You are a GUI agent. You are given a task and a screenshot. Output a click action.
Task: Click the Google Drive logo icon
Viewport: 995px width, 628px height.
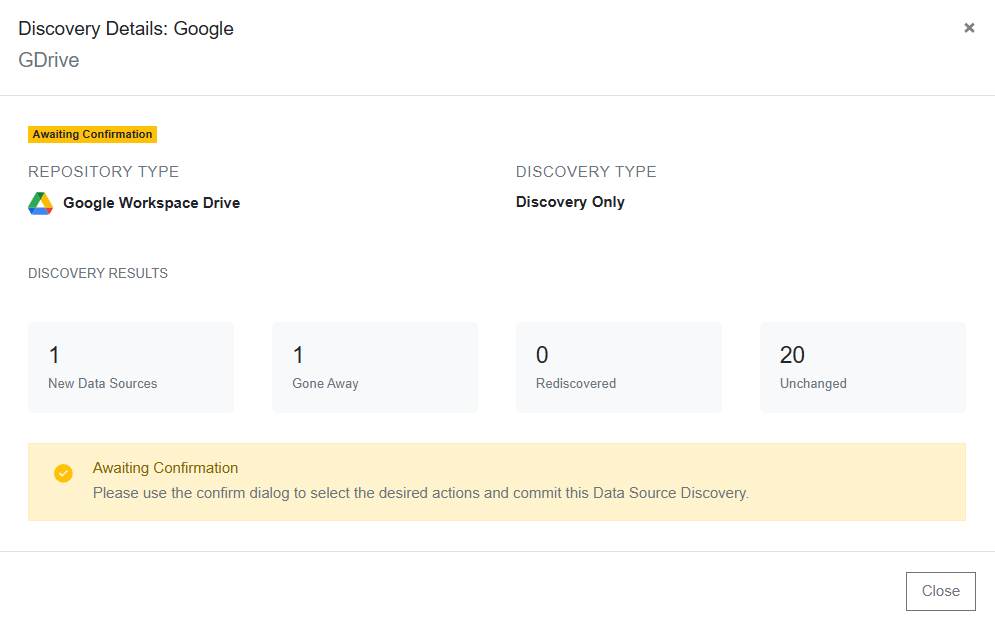pyautogui.click(x=41, y=203)
